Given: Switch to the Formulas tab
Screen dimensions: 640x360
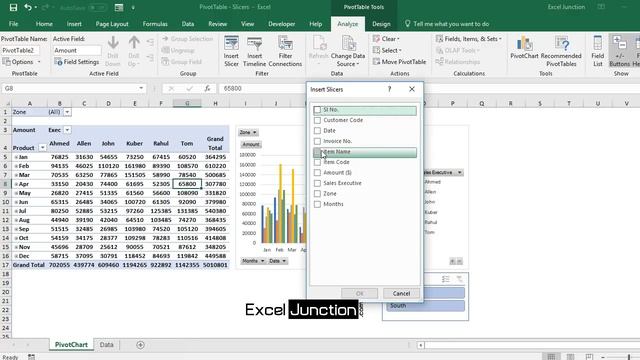Looking at the screenshot, I should click(x=155, y=24).
